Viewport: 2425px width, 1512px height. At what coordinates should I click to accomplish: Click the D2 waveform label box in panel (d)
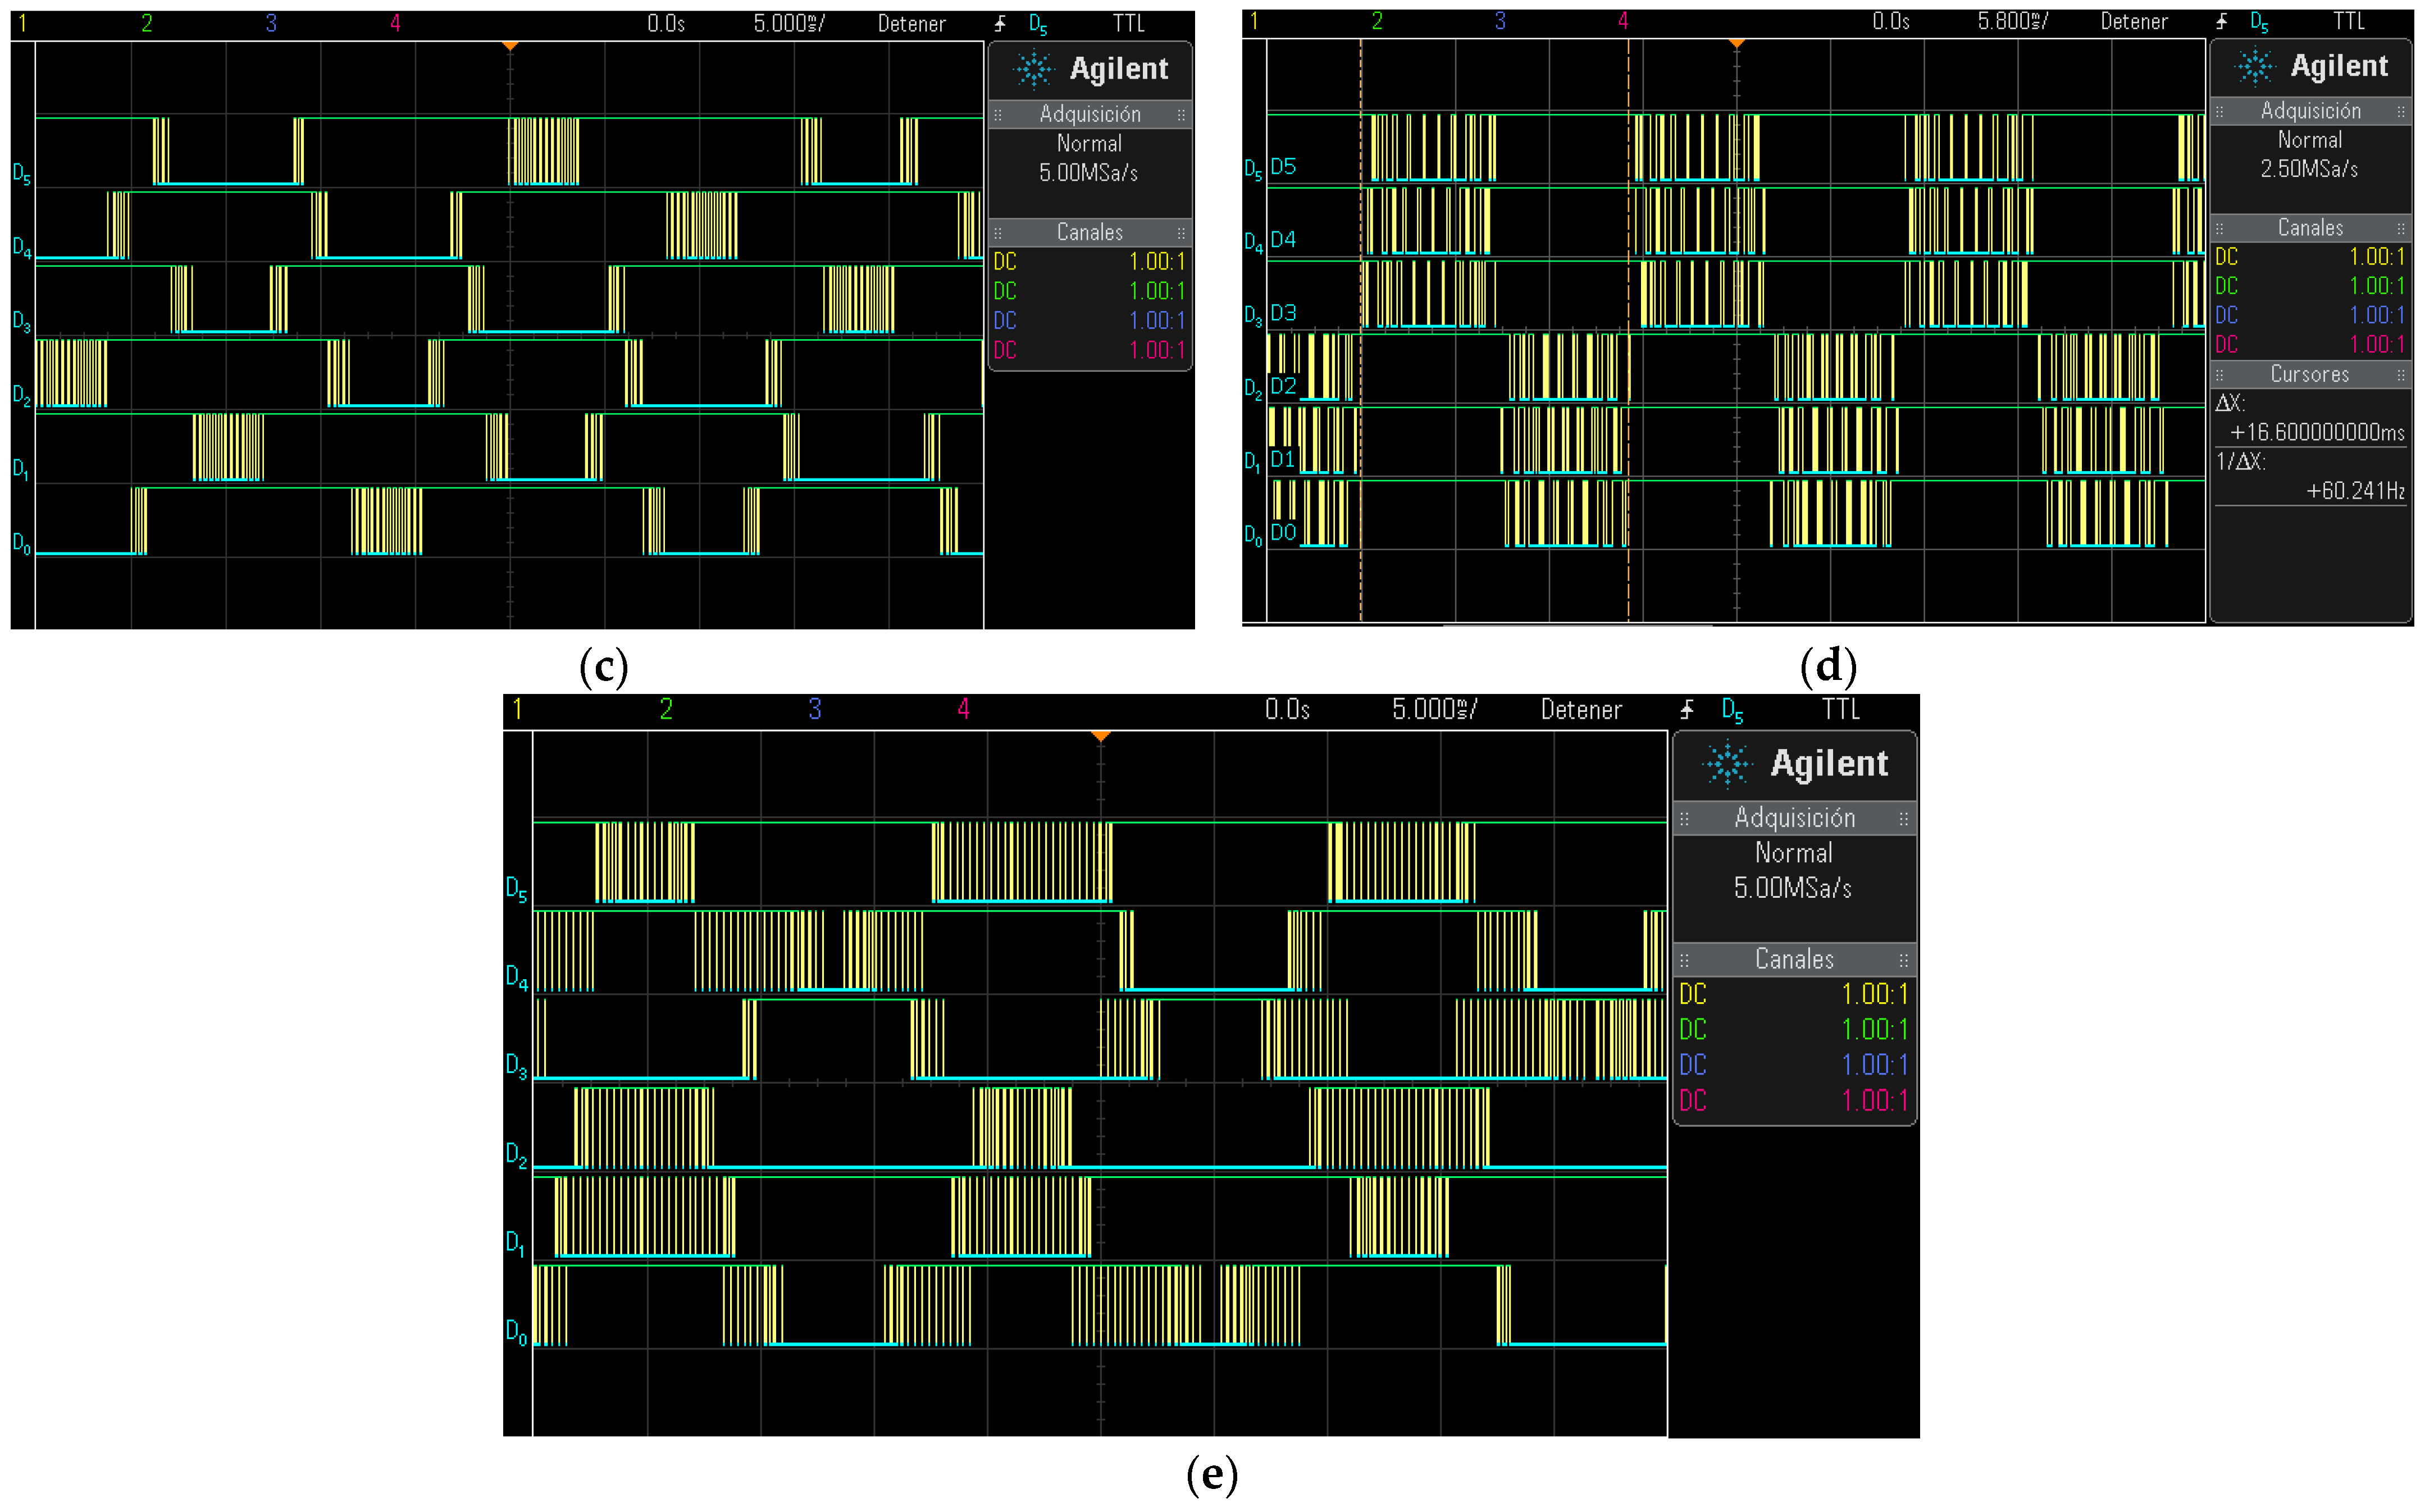(1283, 386)
